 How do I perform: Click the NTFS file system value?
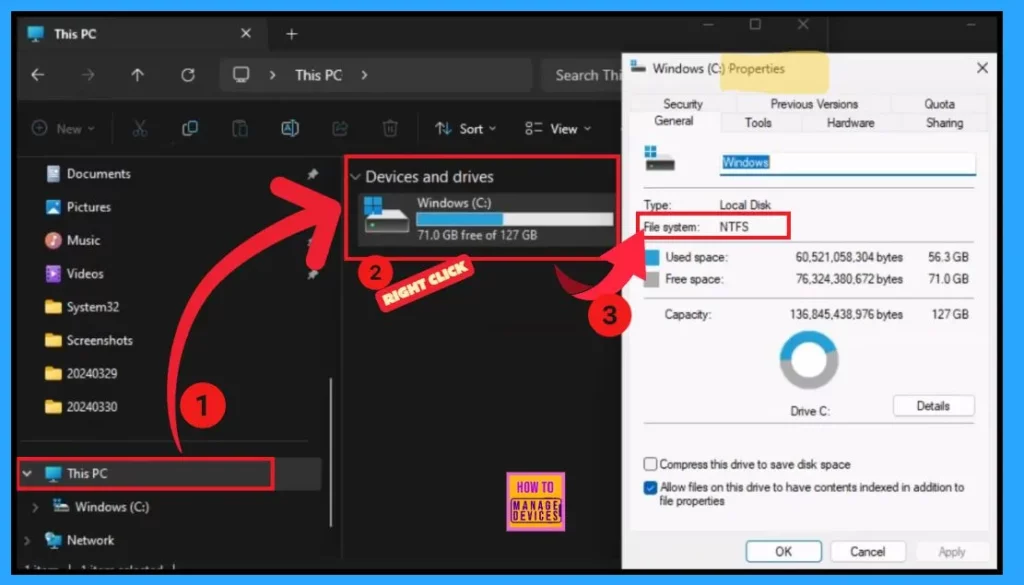[734, 227]
